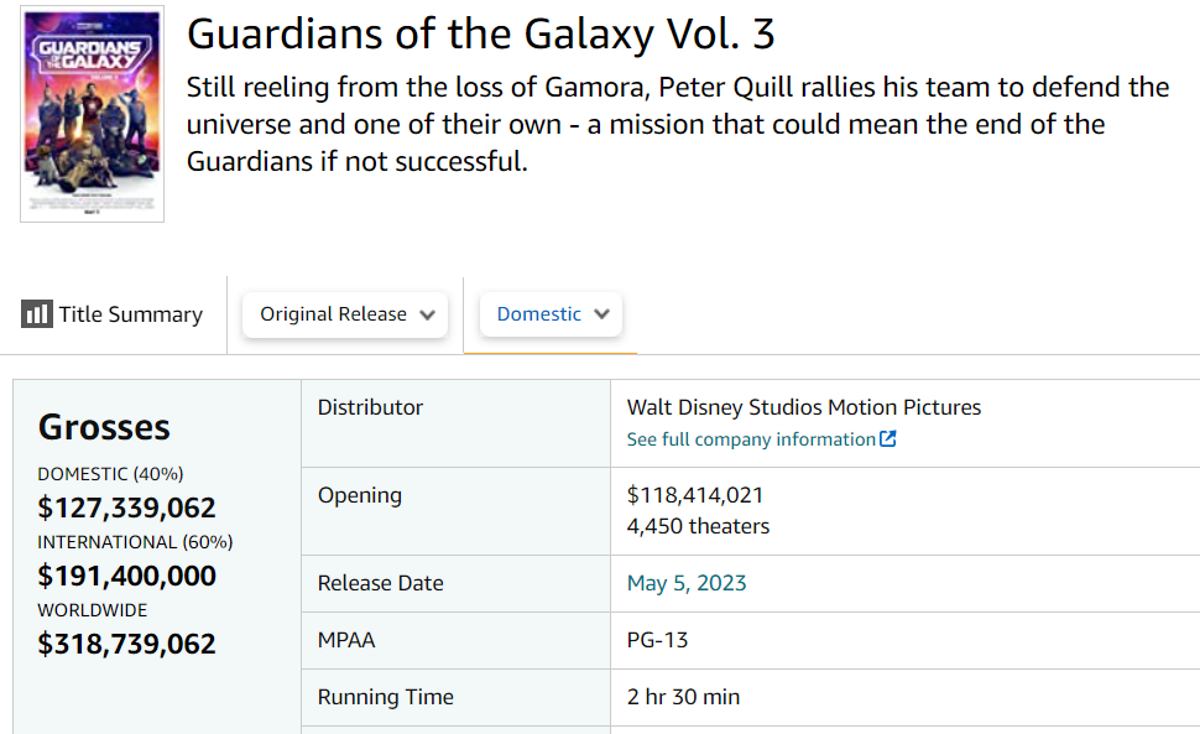The image size is (1200, 734).
Task: Click the chevron arrow in Original Release
Action: pos(428,314)
